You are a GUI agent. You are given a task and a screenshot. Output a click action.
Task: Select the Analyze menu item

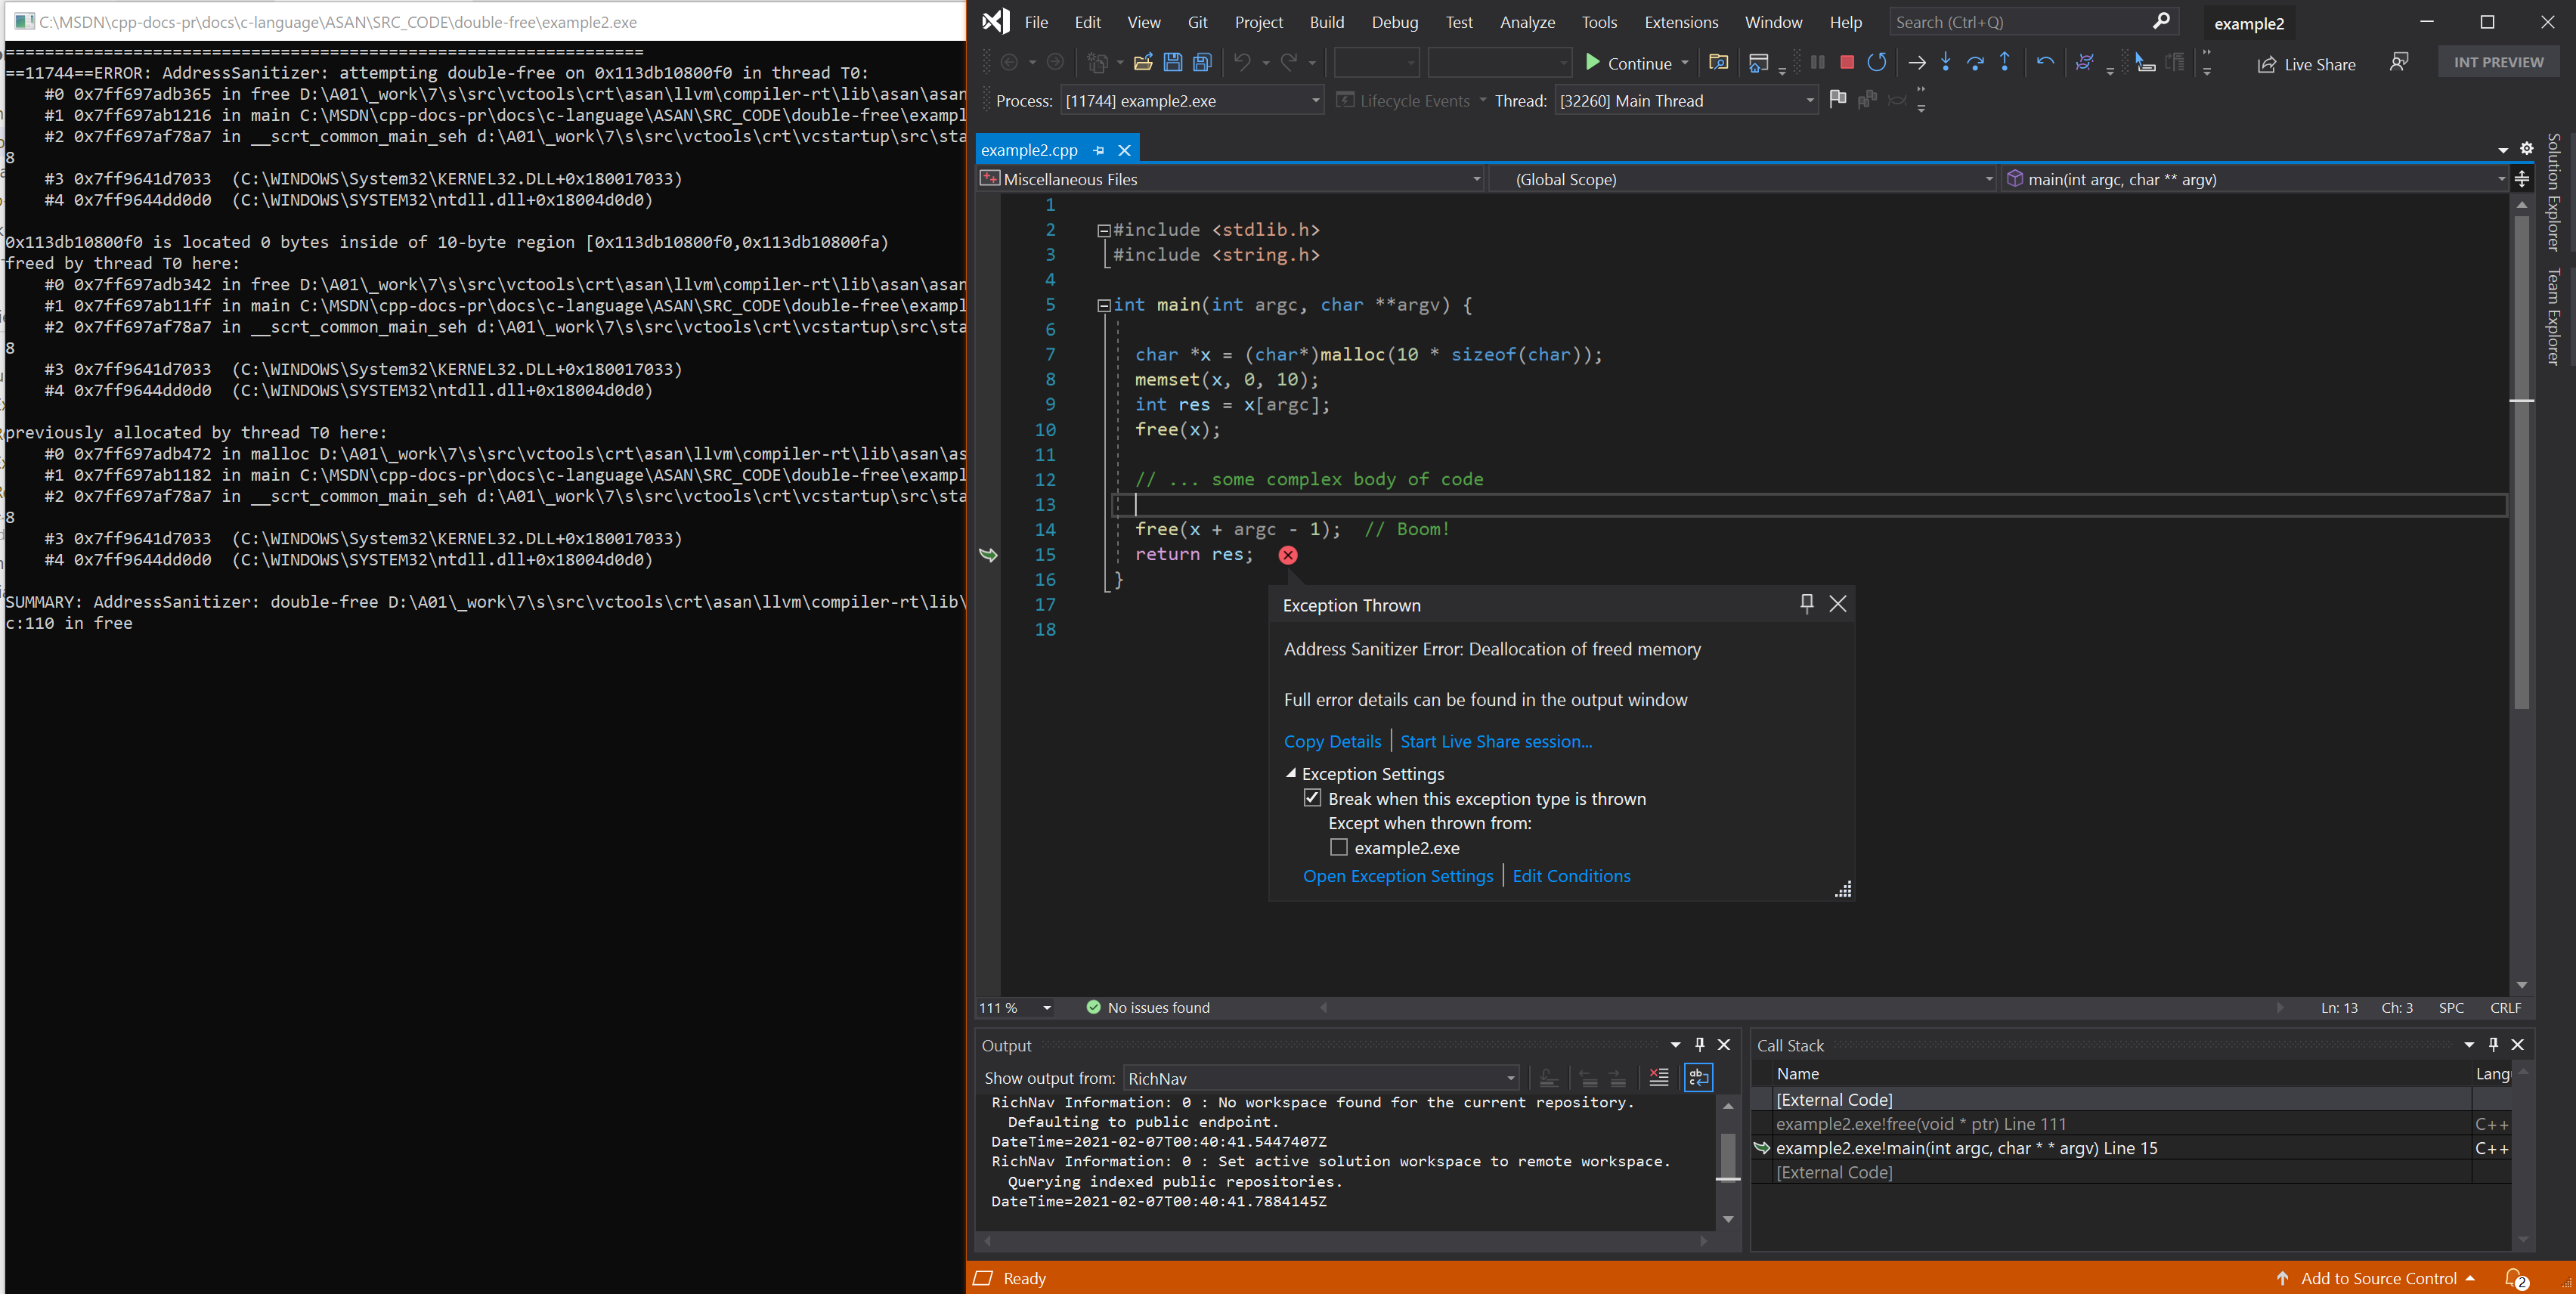pyautogui.click(x=1525, y=21)
